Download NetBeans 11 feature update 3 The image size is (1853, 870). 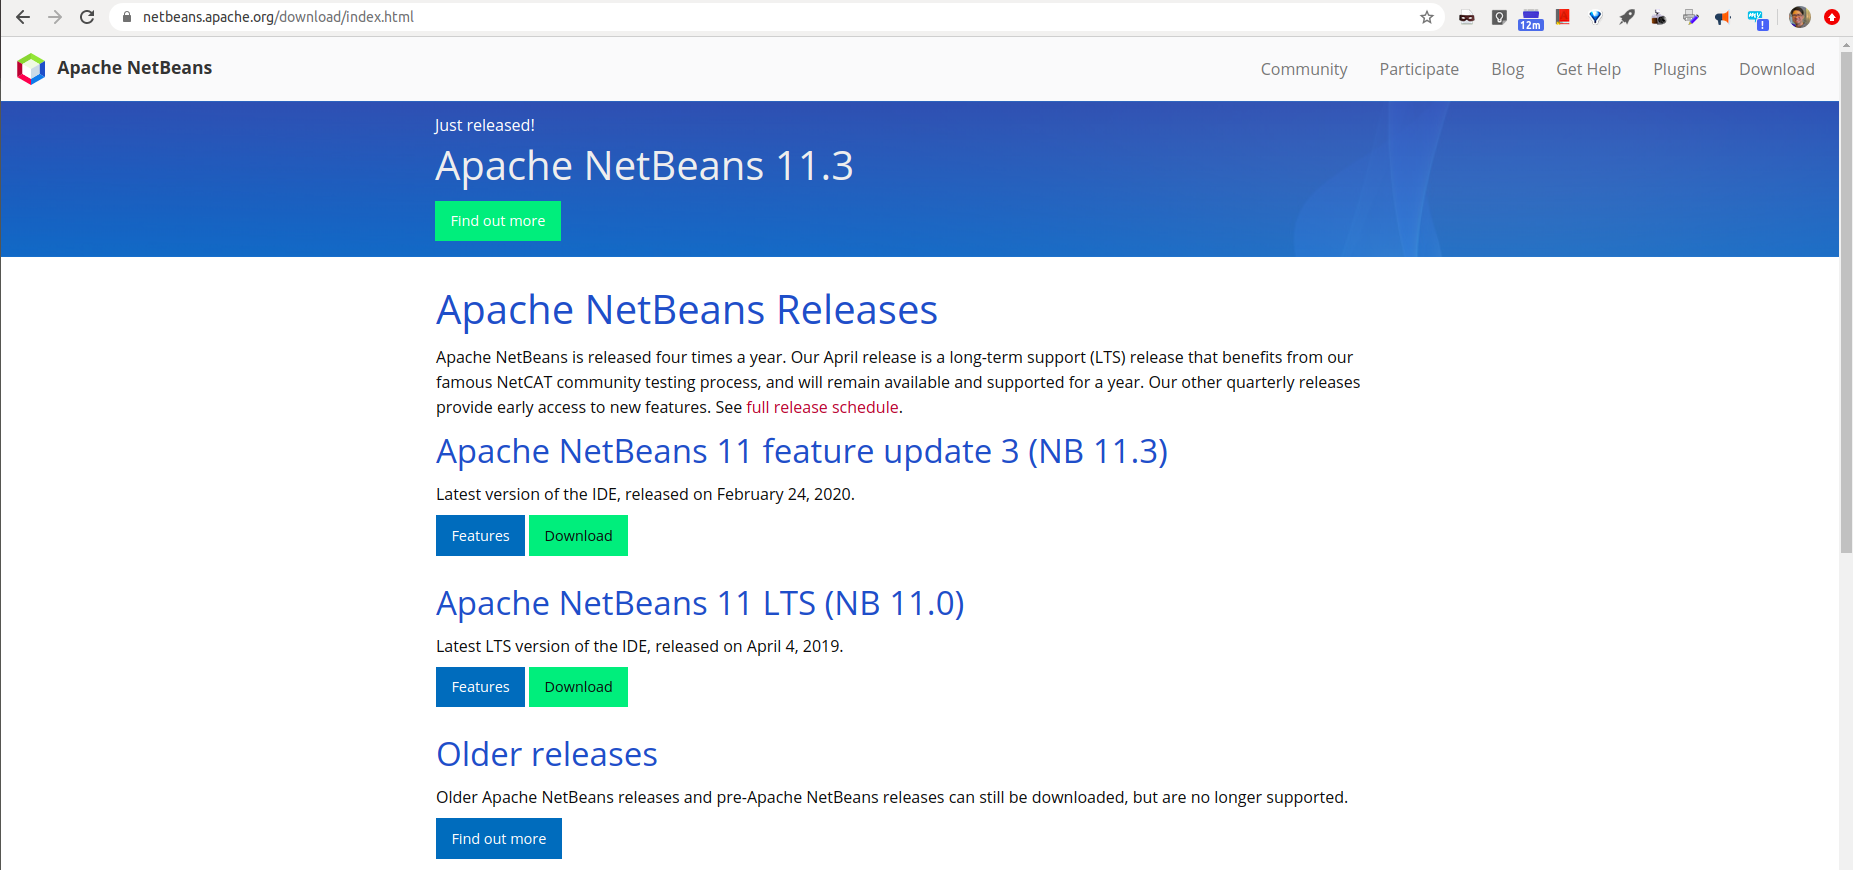578,536
